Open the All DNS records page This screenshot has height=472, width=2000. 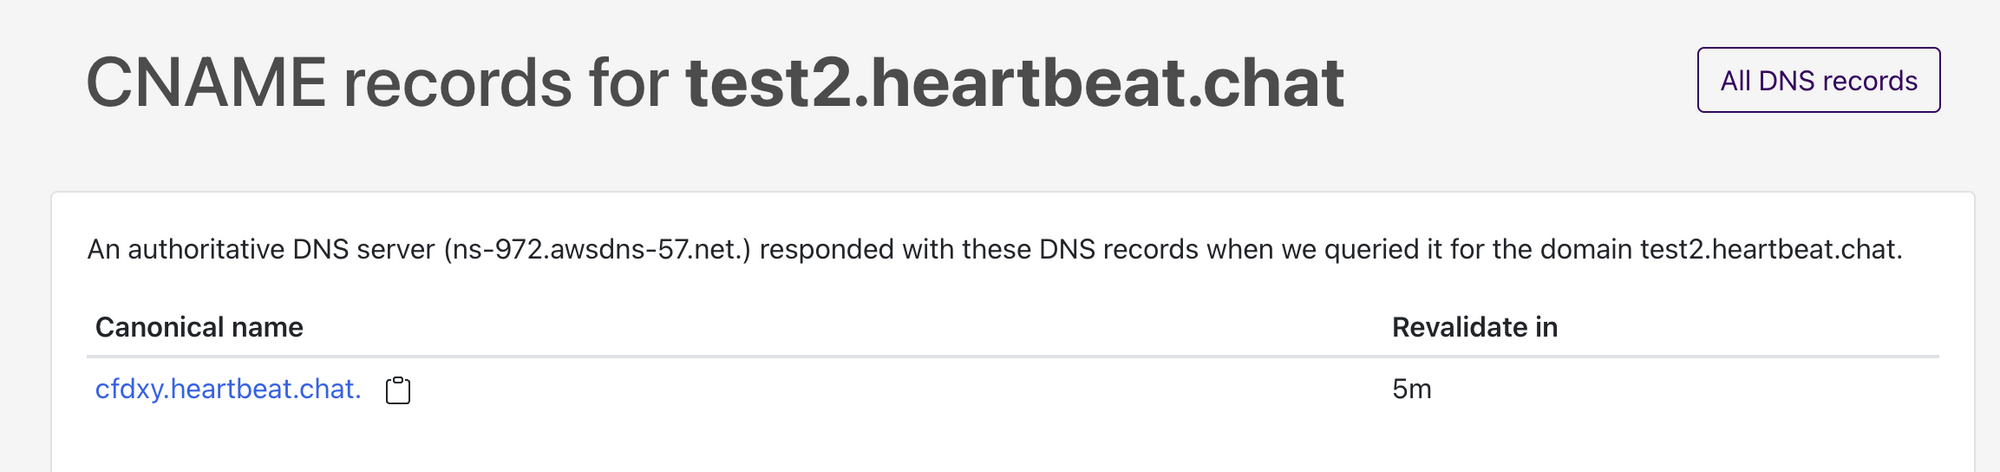(1818, 80)
